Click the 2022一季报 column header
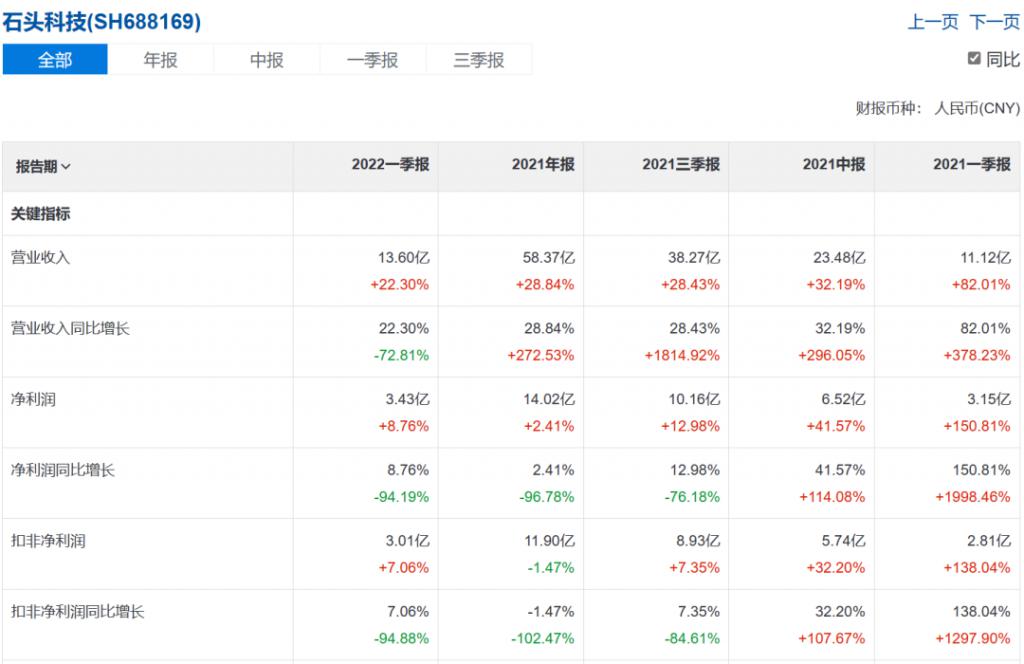The height and width of the screenshot is (664, 1024). (390, 165)
